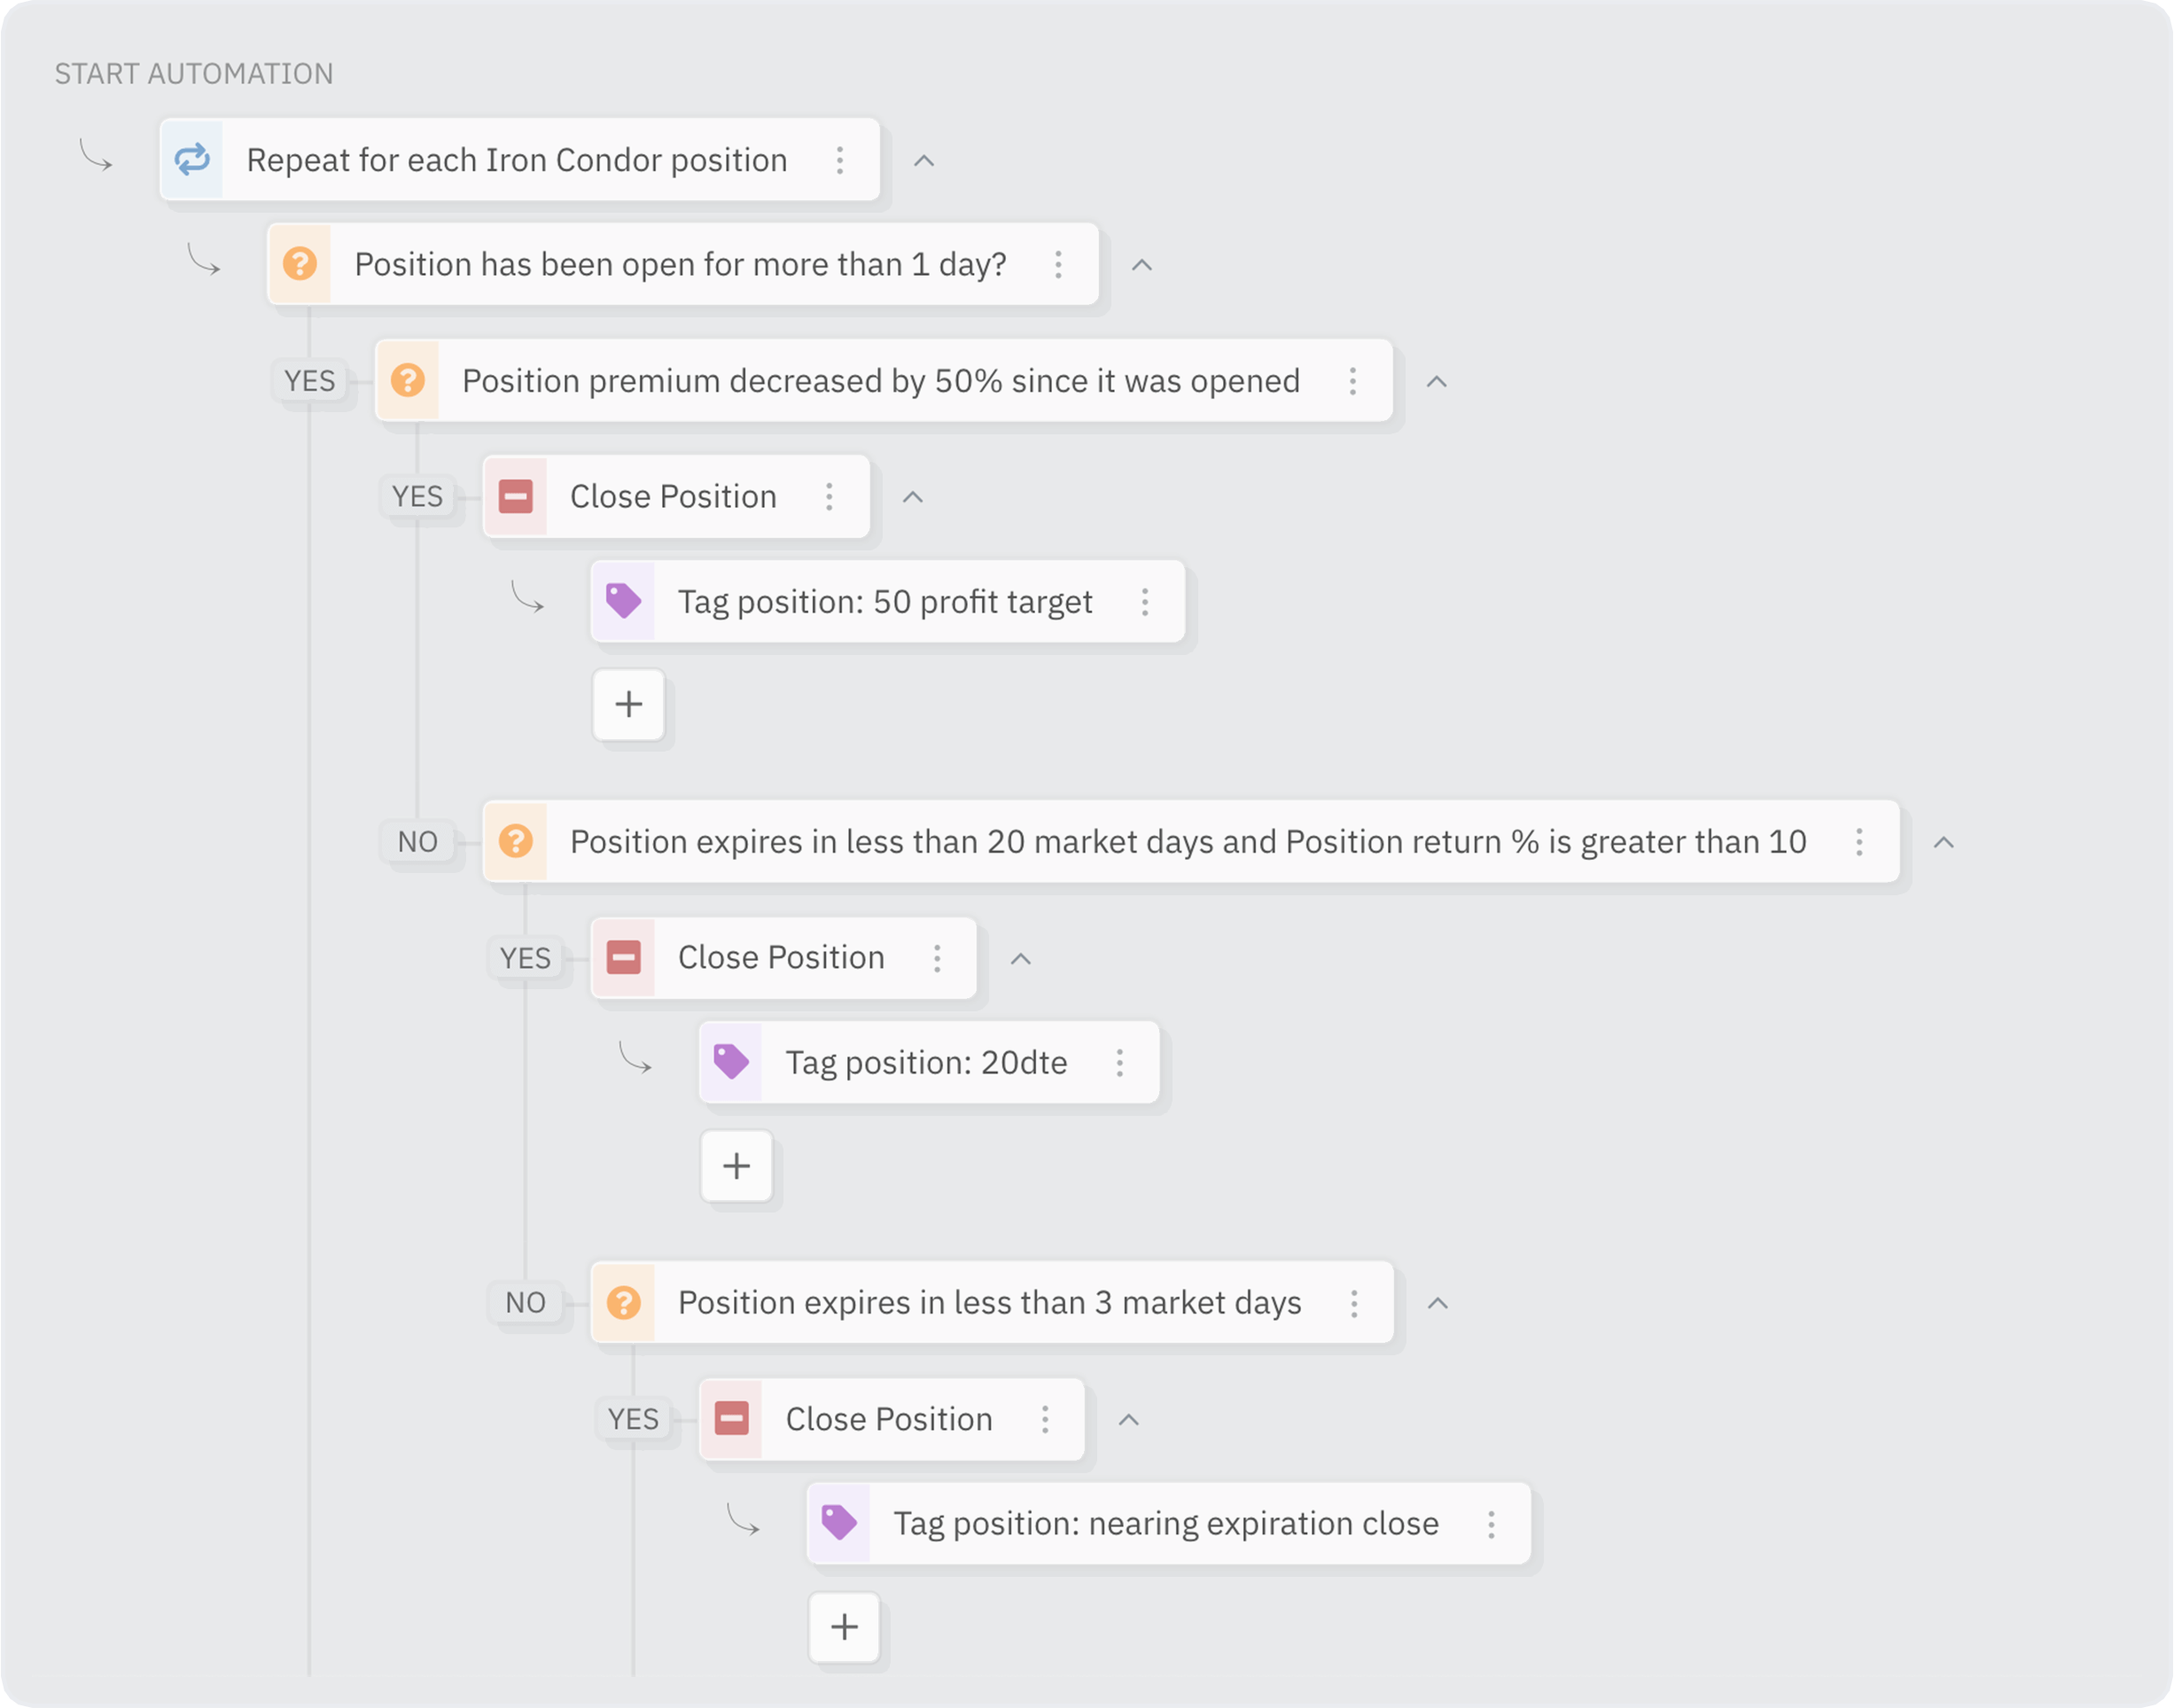Click the question icon on the premium decreased 50% condition
This screenshot has height=1708, width=2174.
pyautogui.click(x=408, y=381)
